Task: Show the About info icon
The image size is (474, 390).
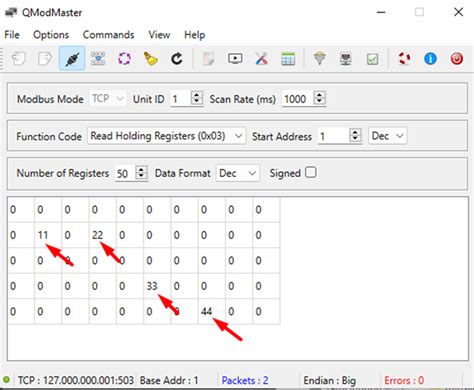Action: (x=430, y=59)
